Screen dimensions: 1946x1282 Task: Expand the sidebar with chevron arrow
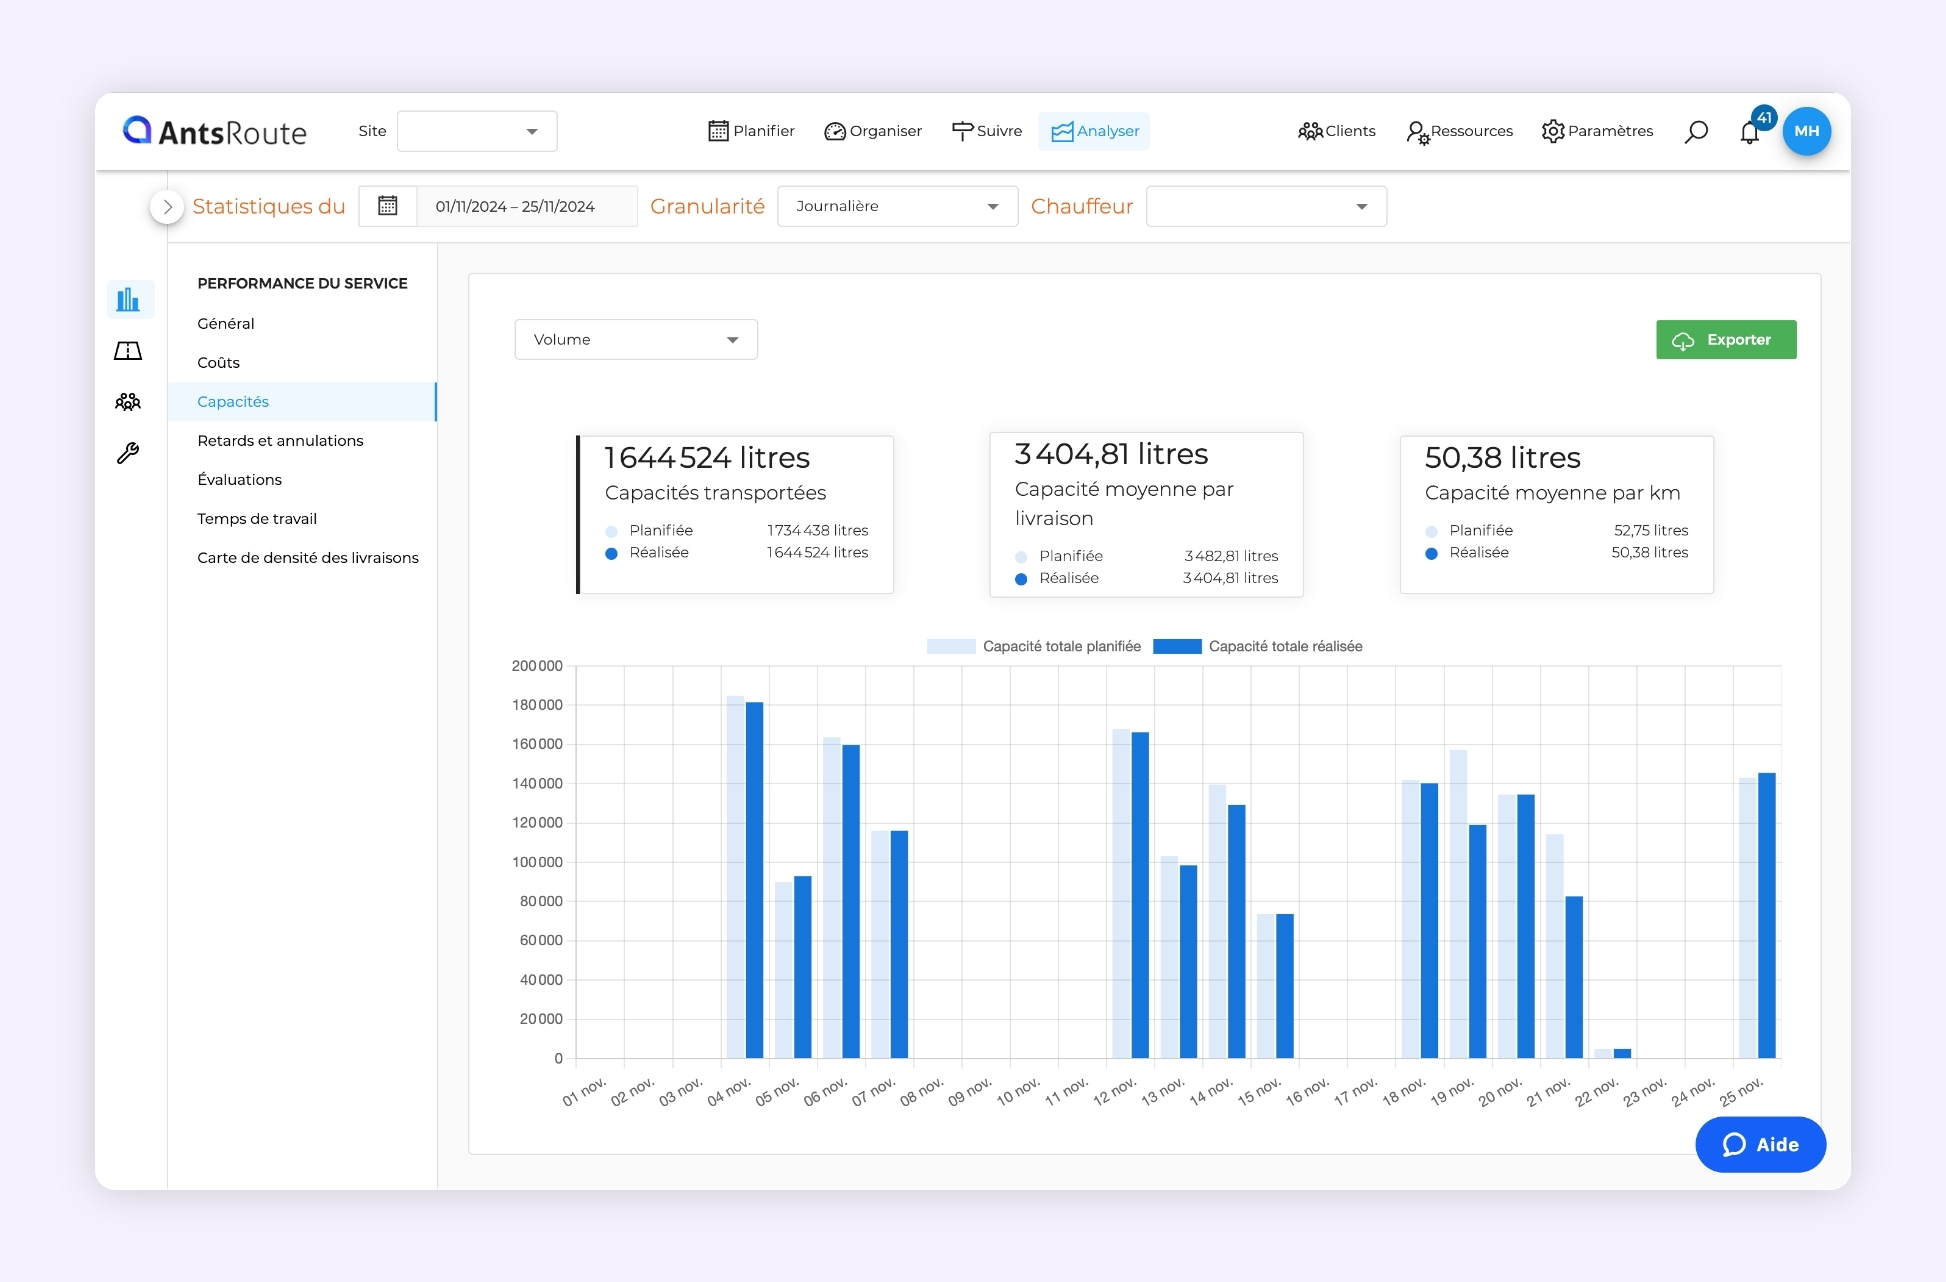click(167, 207)
